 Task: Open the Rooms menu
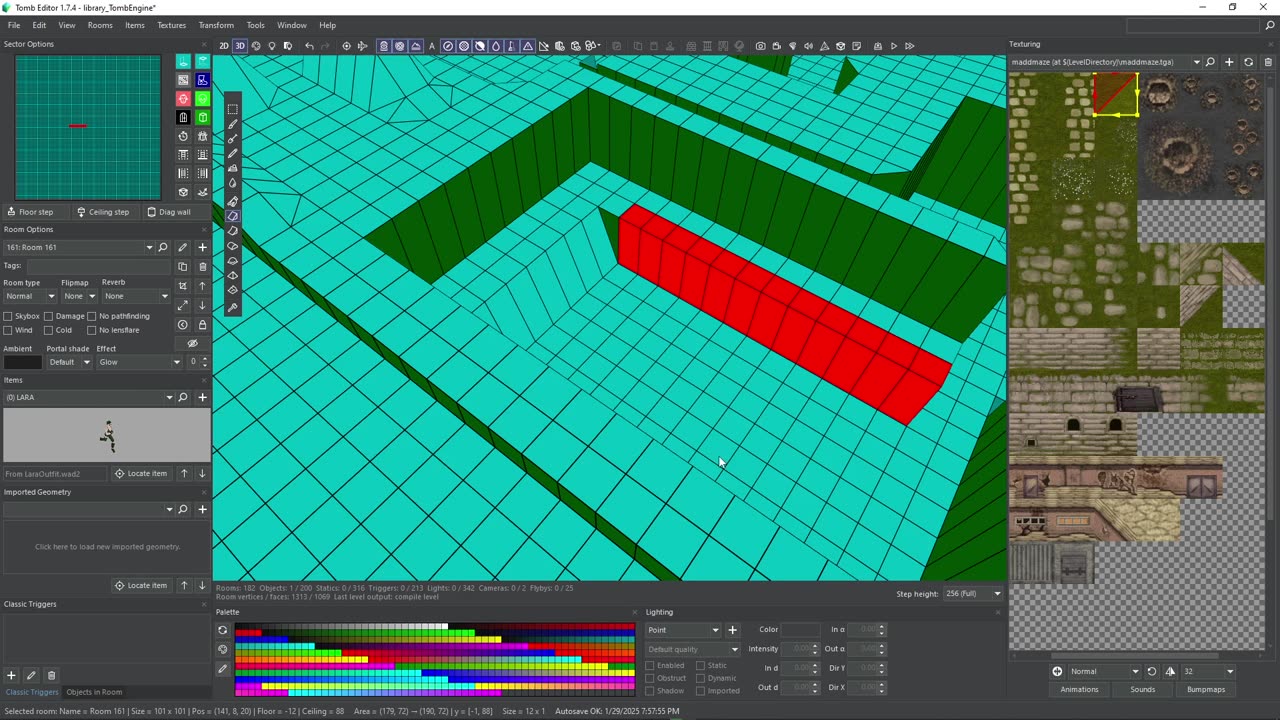pyautogui.click(x=100, y=25)
